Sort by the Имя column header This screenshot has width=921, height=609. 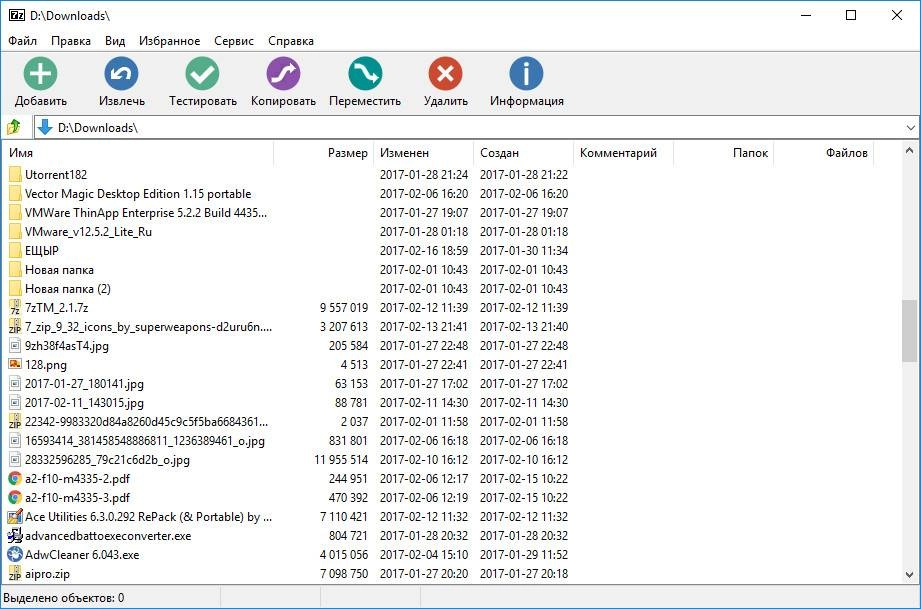pos(139,153)
